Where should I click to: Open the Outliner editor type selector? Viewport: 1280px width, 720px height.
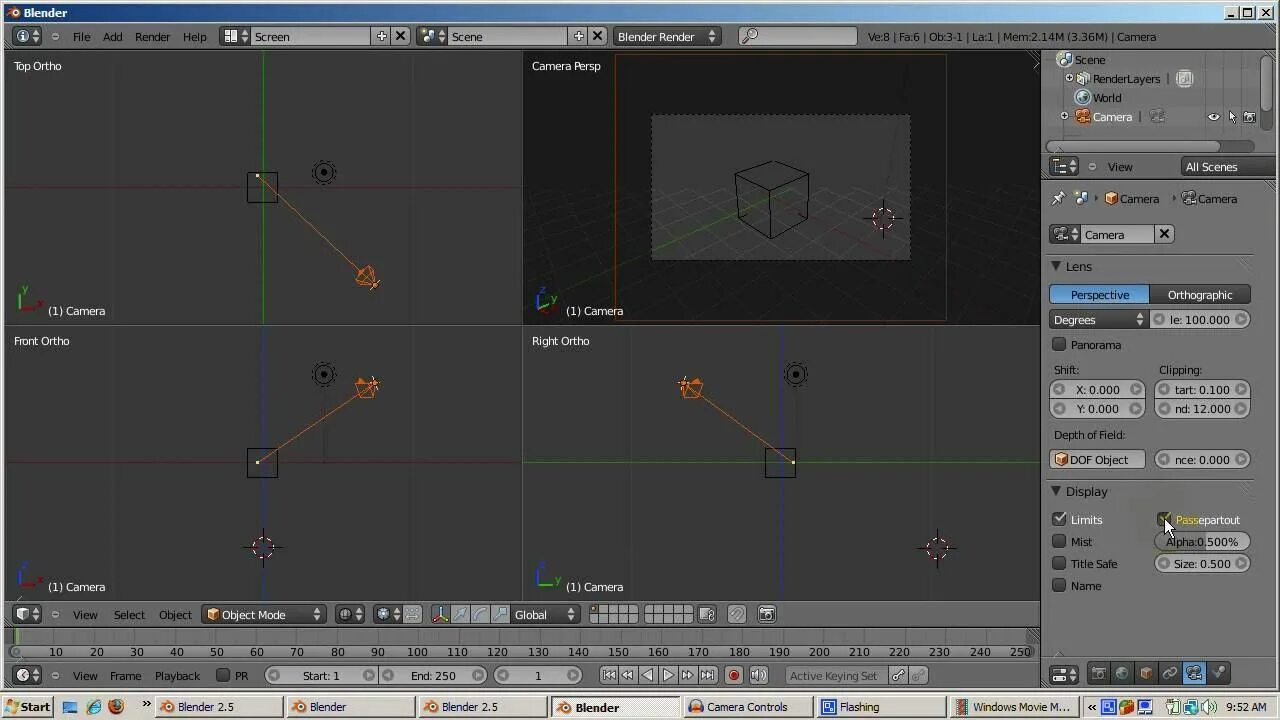pos(1064,167)
